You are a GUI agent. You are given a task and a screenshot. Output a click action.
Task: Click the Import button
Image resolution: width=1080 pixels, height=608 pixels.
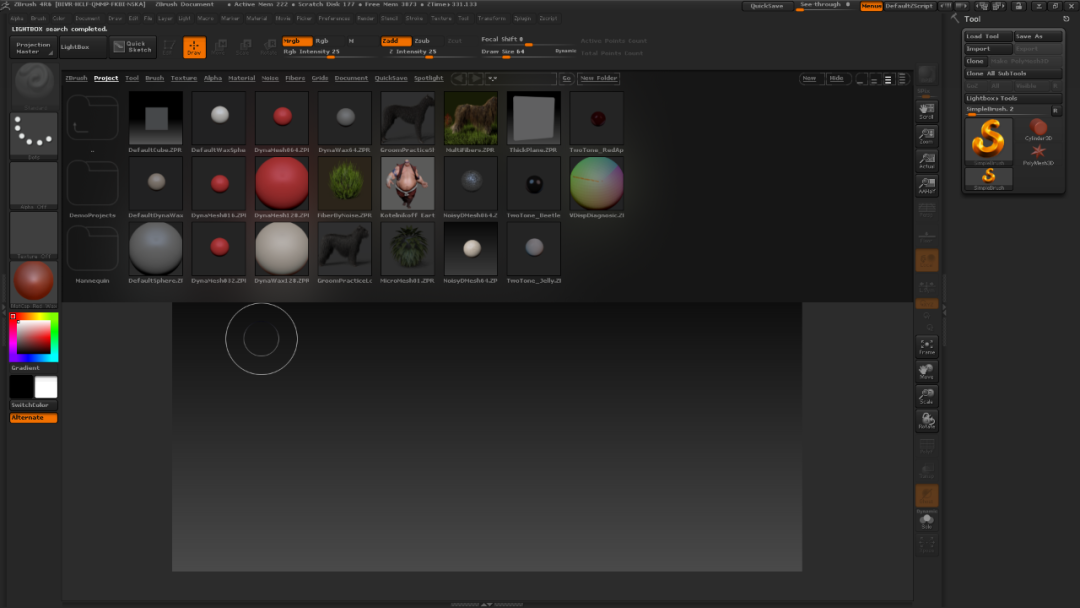point(988,49)
